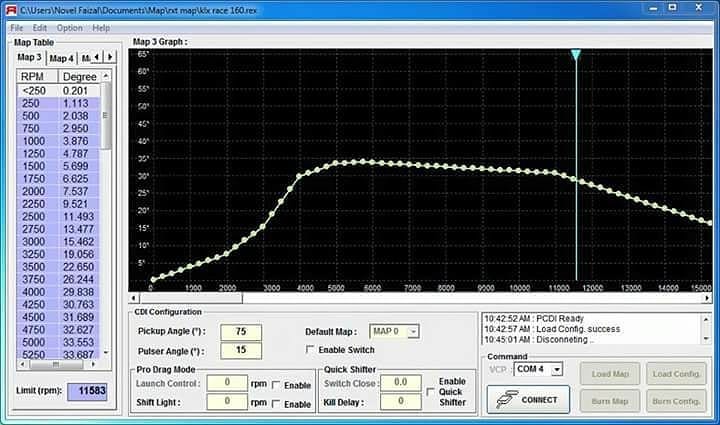The width and height of the screenshot is (720, 425).
Task: Click the rev limit marker triangle on graph
Action: click(576, 55)
